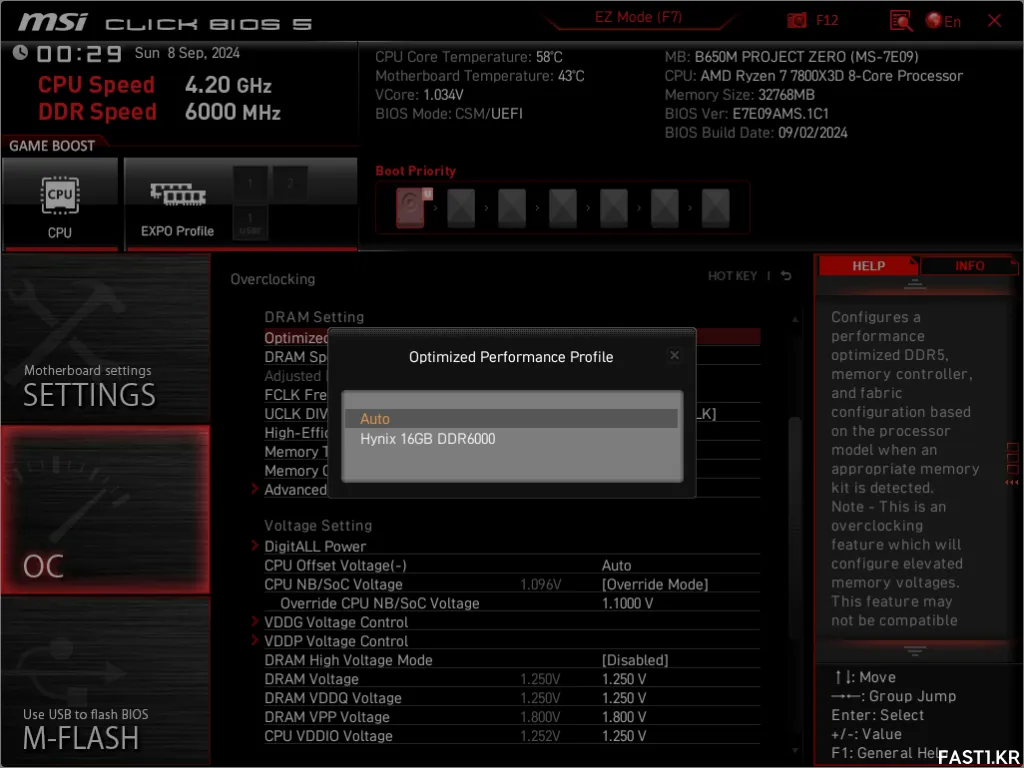Select EXPO profile 1

click(250, 184)
